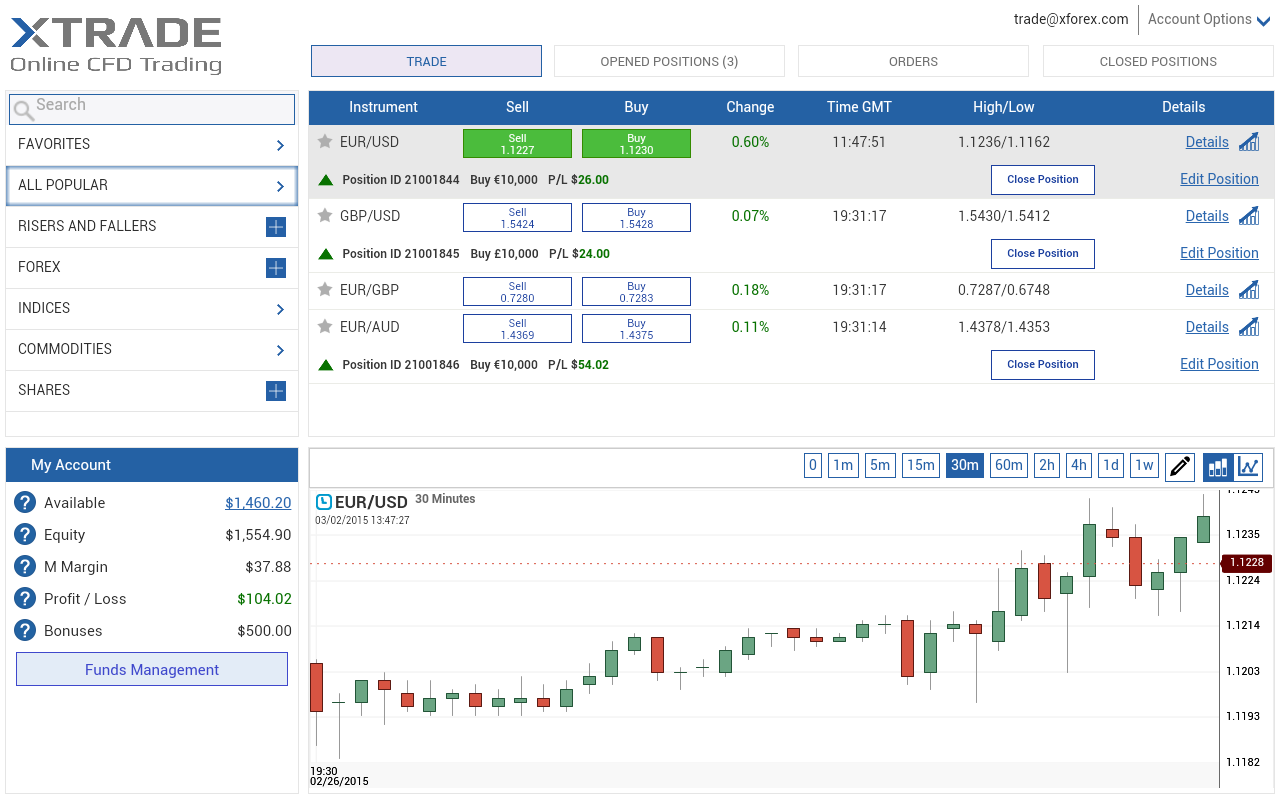Viewport: 1280px width, 800px height.
Task: Switch to candlestick chart view icon
Action: (1218, 466)
